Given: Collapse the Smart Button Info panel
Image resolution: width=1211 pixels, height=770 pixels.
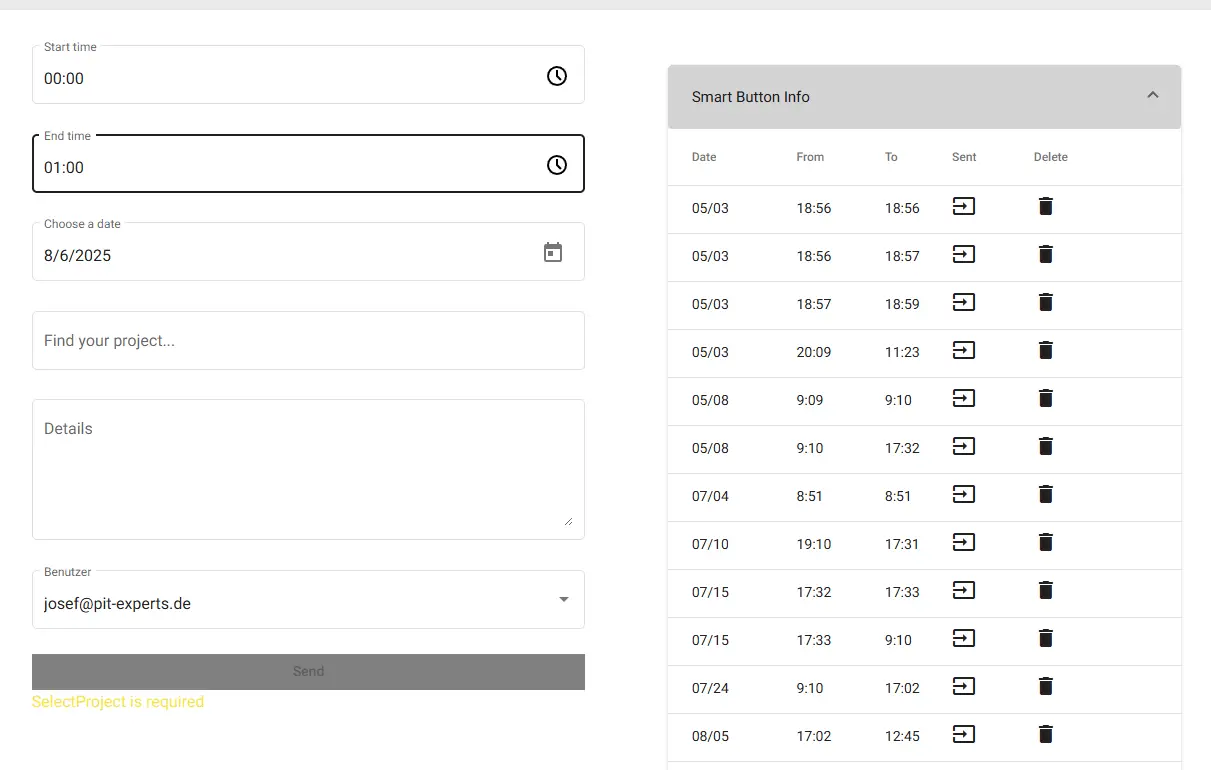Looking at the screenshot, I should (x=1152, y=96).
